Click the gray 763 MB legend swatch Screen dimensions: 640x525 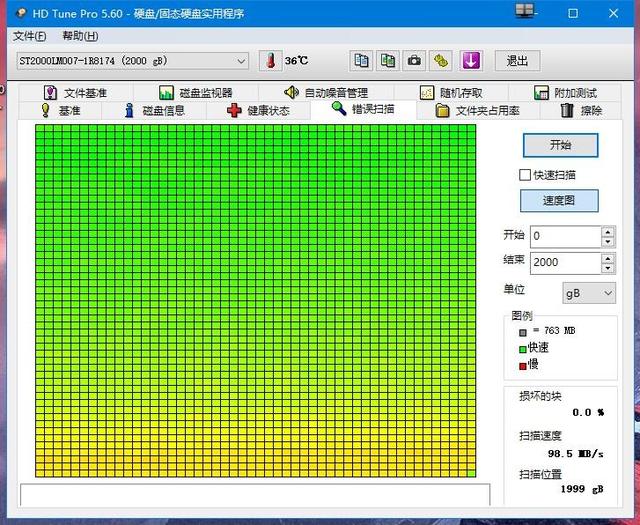point(523,332)
